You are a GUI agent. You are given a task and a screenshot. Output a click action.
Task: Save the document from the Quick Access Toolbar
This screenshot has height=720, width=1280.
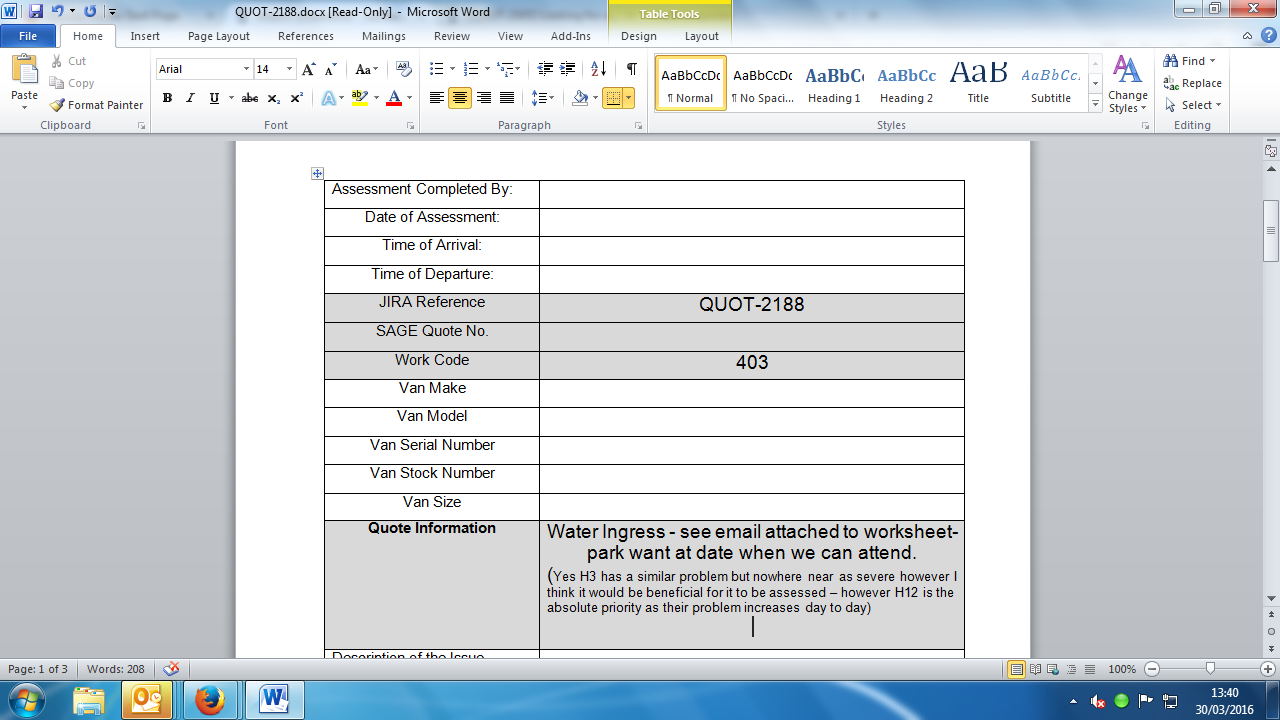point(36,11)
